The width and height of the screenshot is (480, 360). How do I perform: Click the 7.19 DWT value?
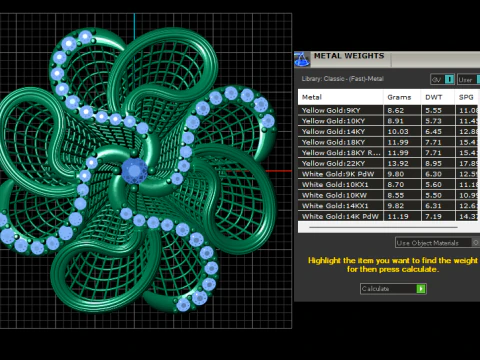coord(433,217)
